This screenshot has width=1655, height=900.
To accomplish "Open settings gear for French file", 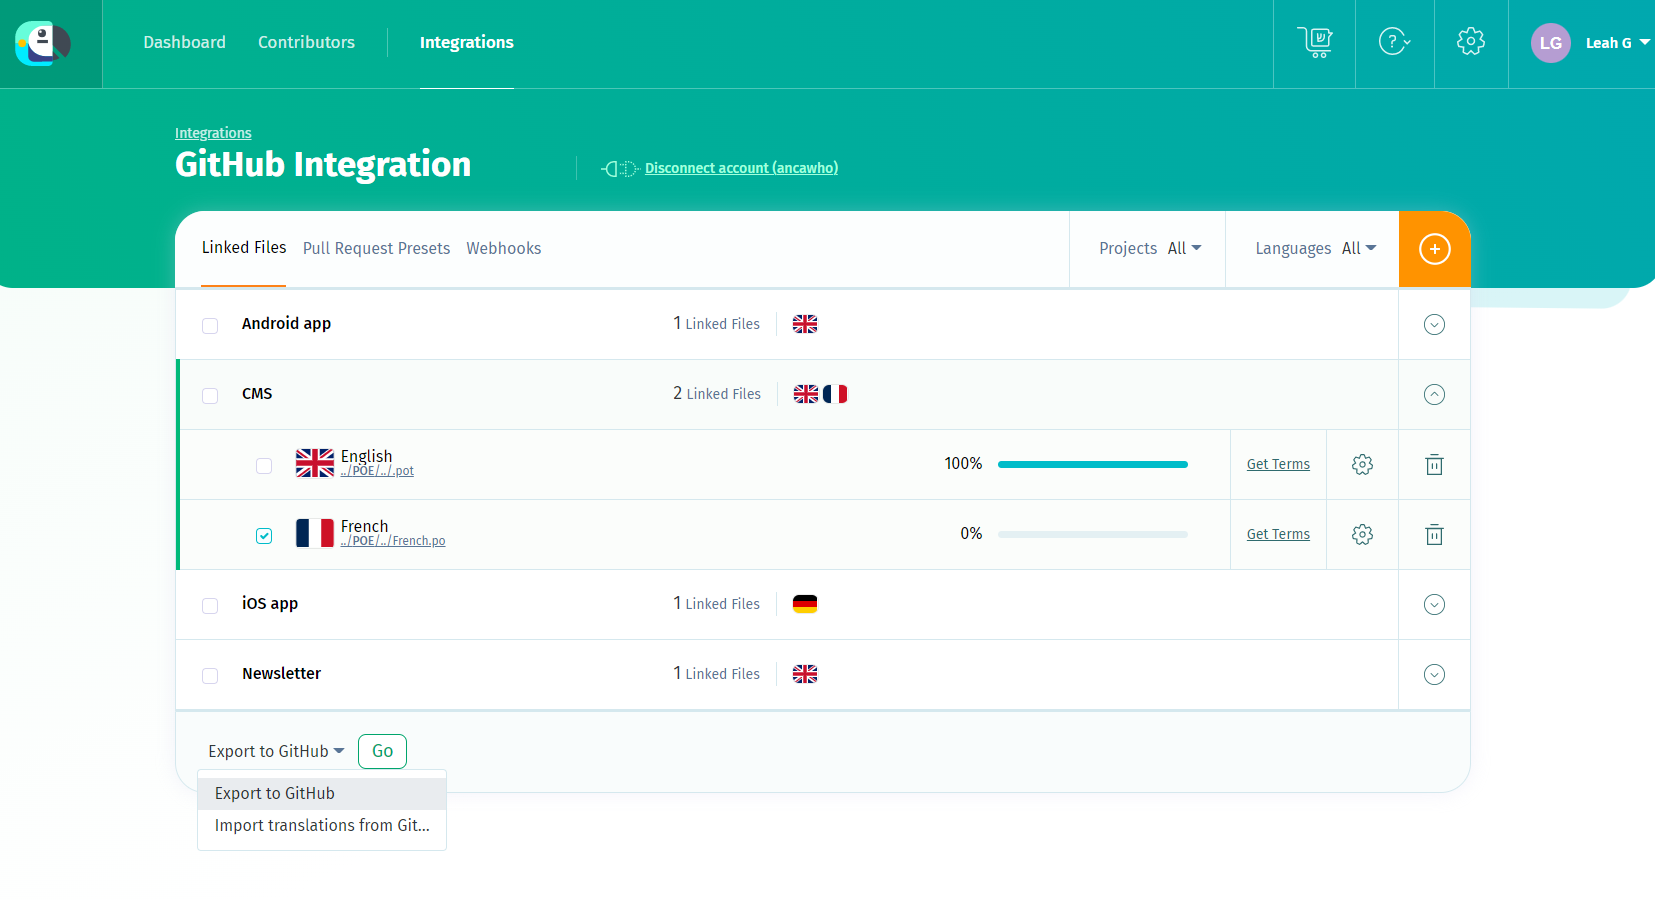I will 1362,534.
